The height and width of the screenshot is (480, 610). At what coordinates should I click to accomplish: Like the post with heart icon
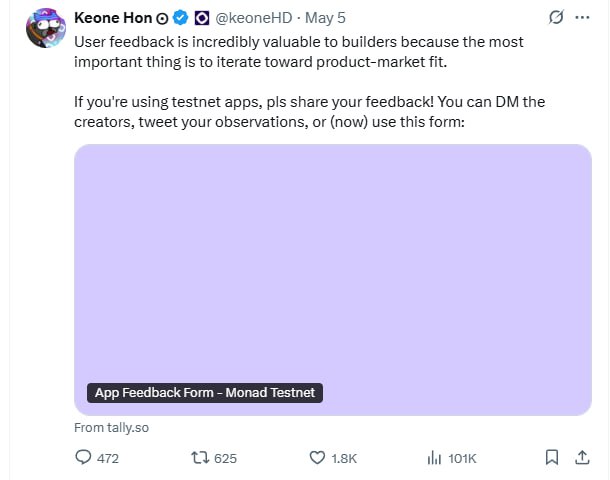pos(317,457)
